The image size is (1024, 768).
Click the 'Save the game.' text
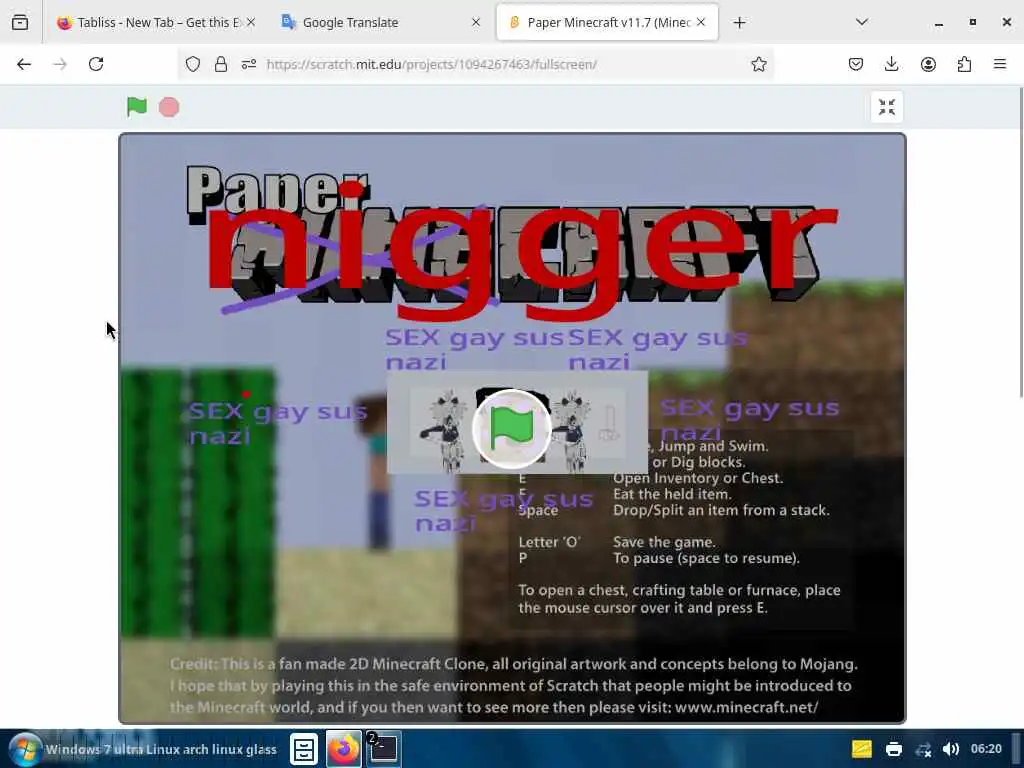pyautogui.click(x=664, y=542)
